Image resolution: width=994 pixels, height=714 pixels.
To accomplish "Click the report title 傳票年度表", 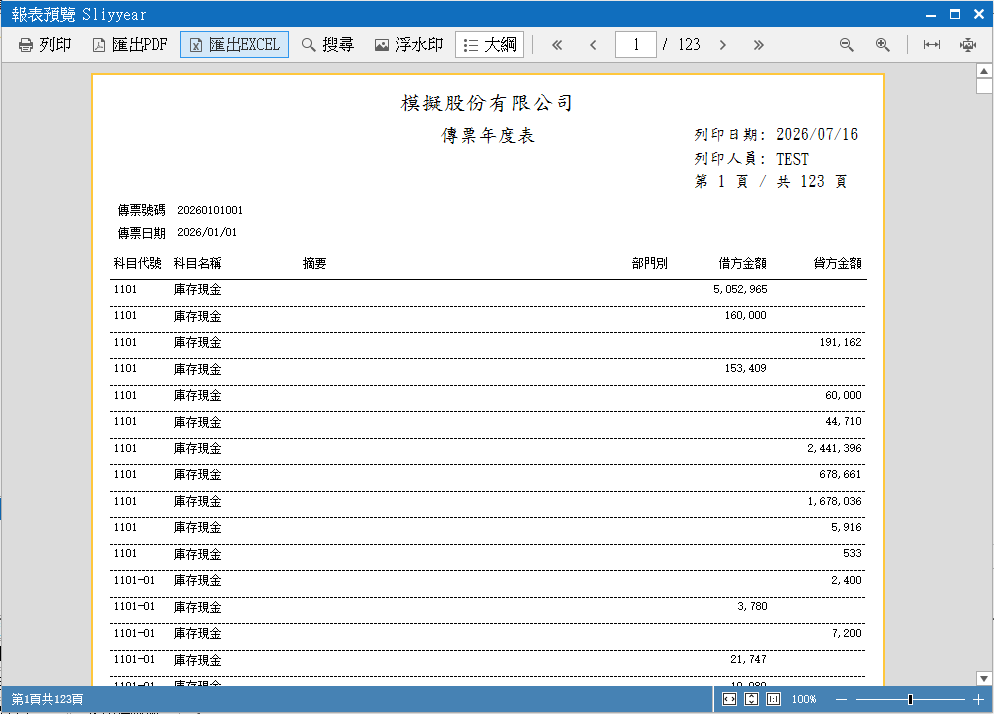I will [488, 135].
